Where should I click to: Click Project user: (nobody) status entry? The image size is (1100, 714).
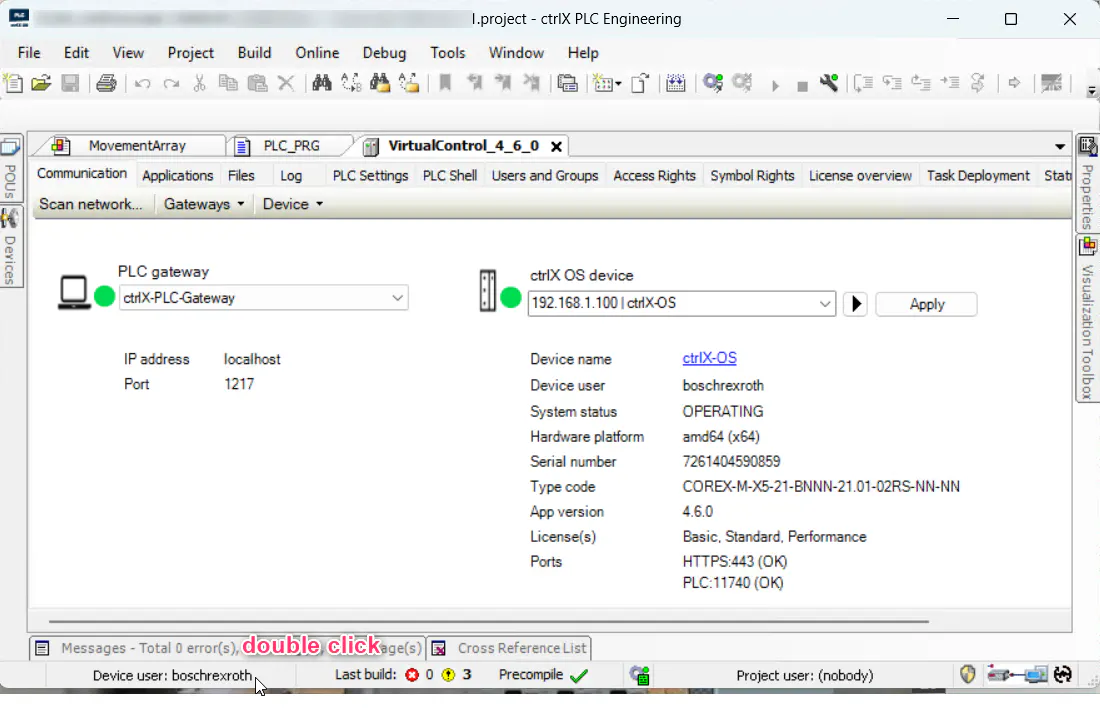coord(805,675)
